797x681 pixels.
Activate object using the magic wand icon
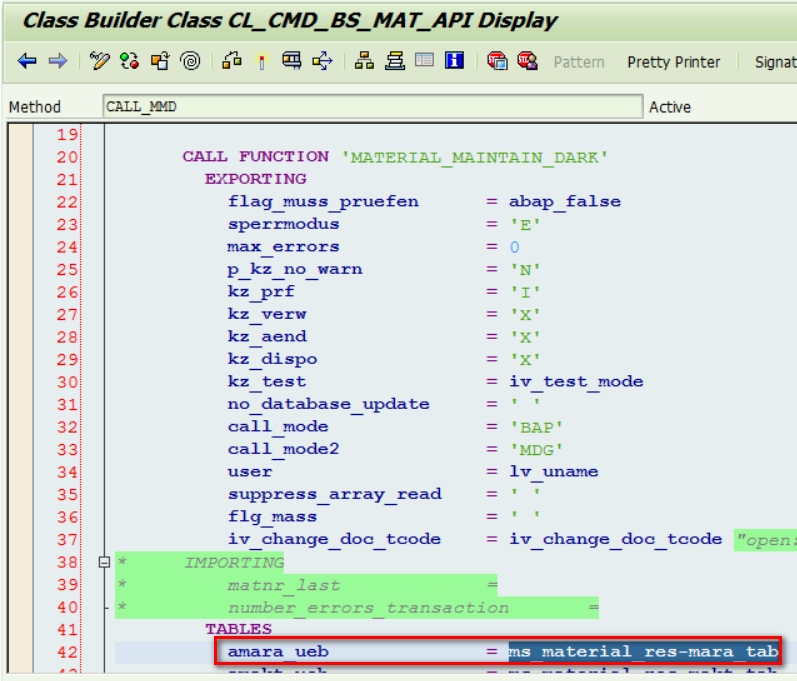[x=262, y=61]
